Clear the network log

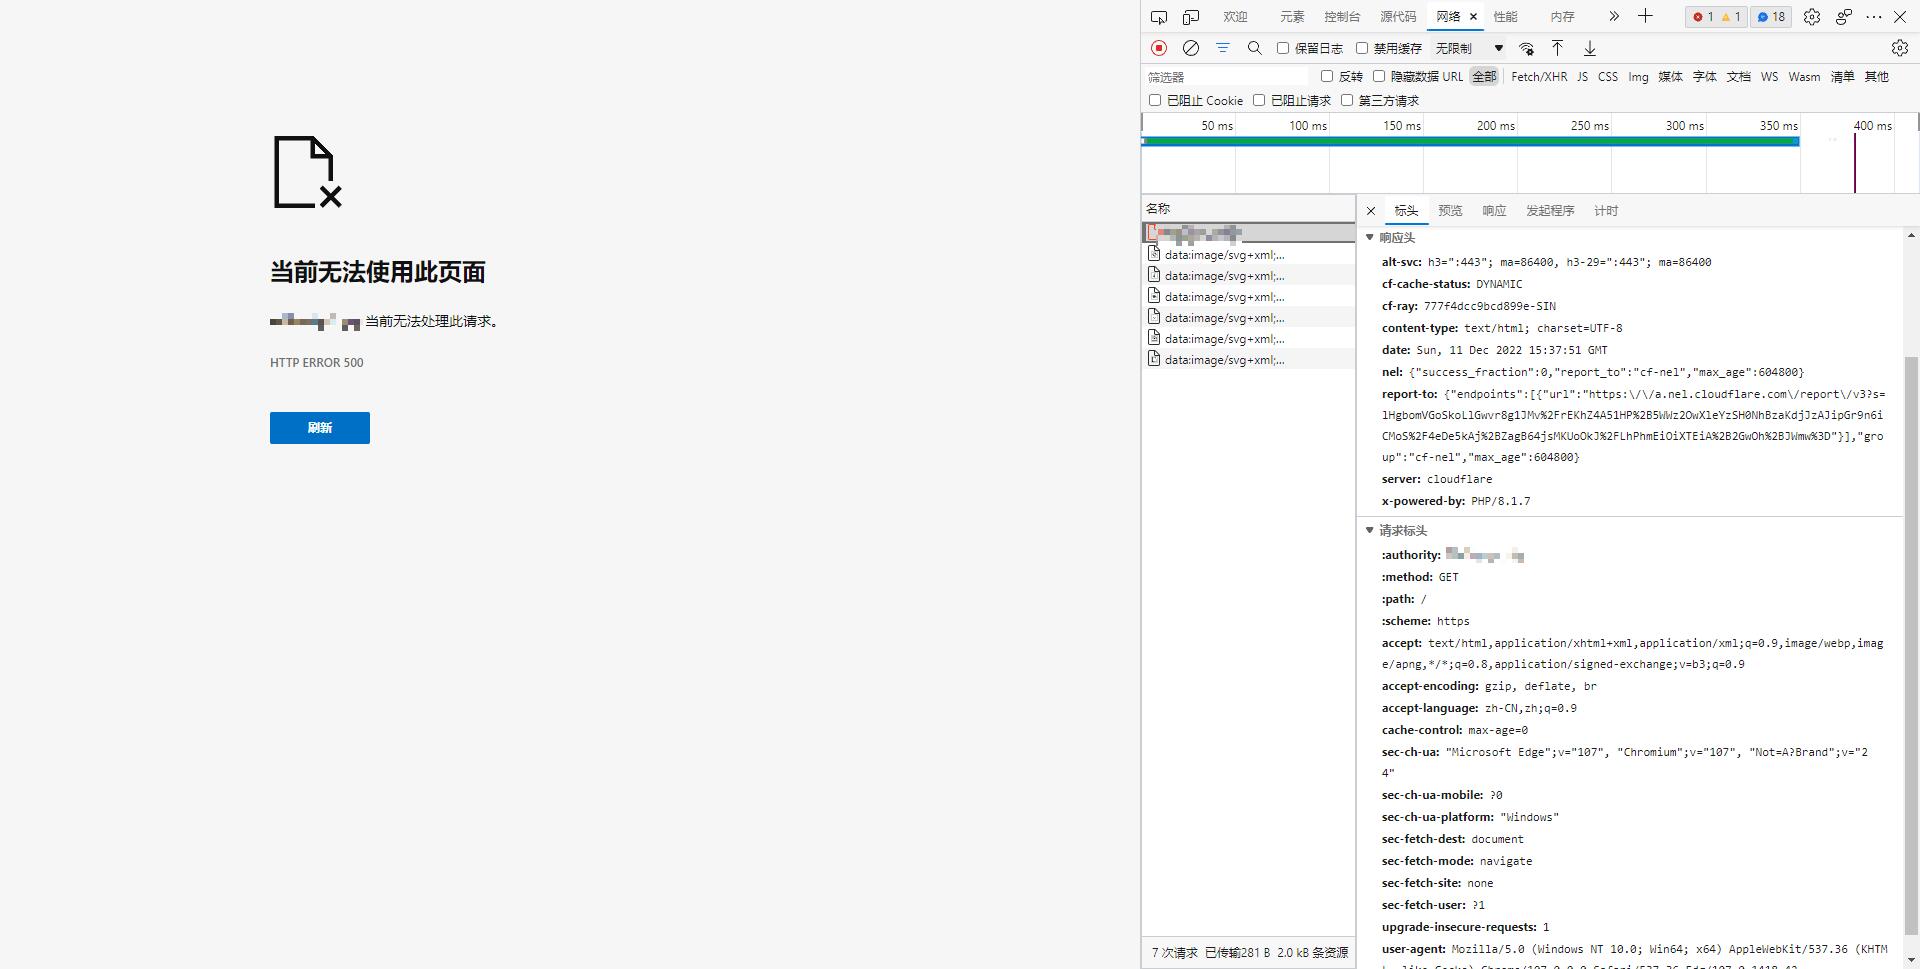[1191, 48]
